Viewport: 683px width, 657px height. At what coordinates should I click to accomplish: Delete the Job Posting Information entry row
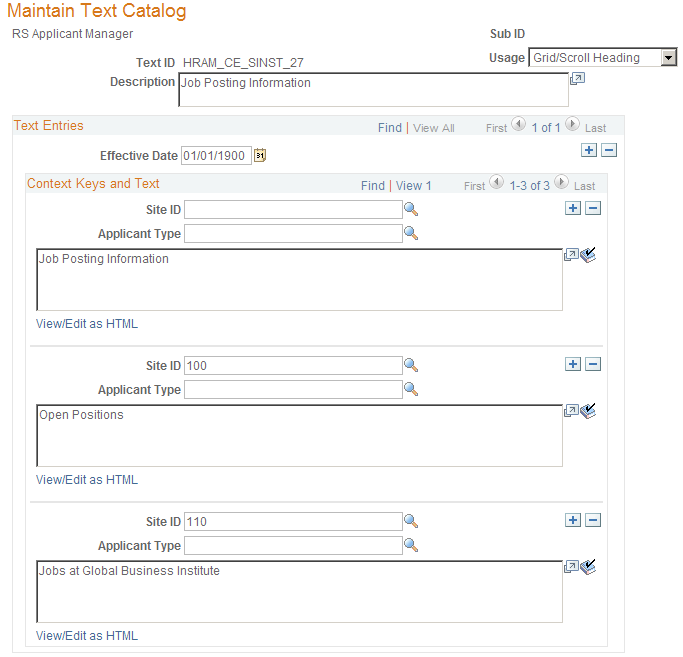coord(593,208)
